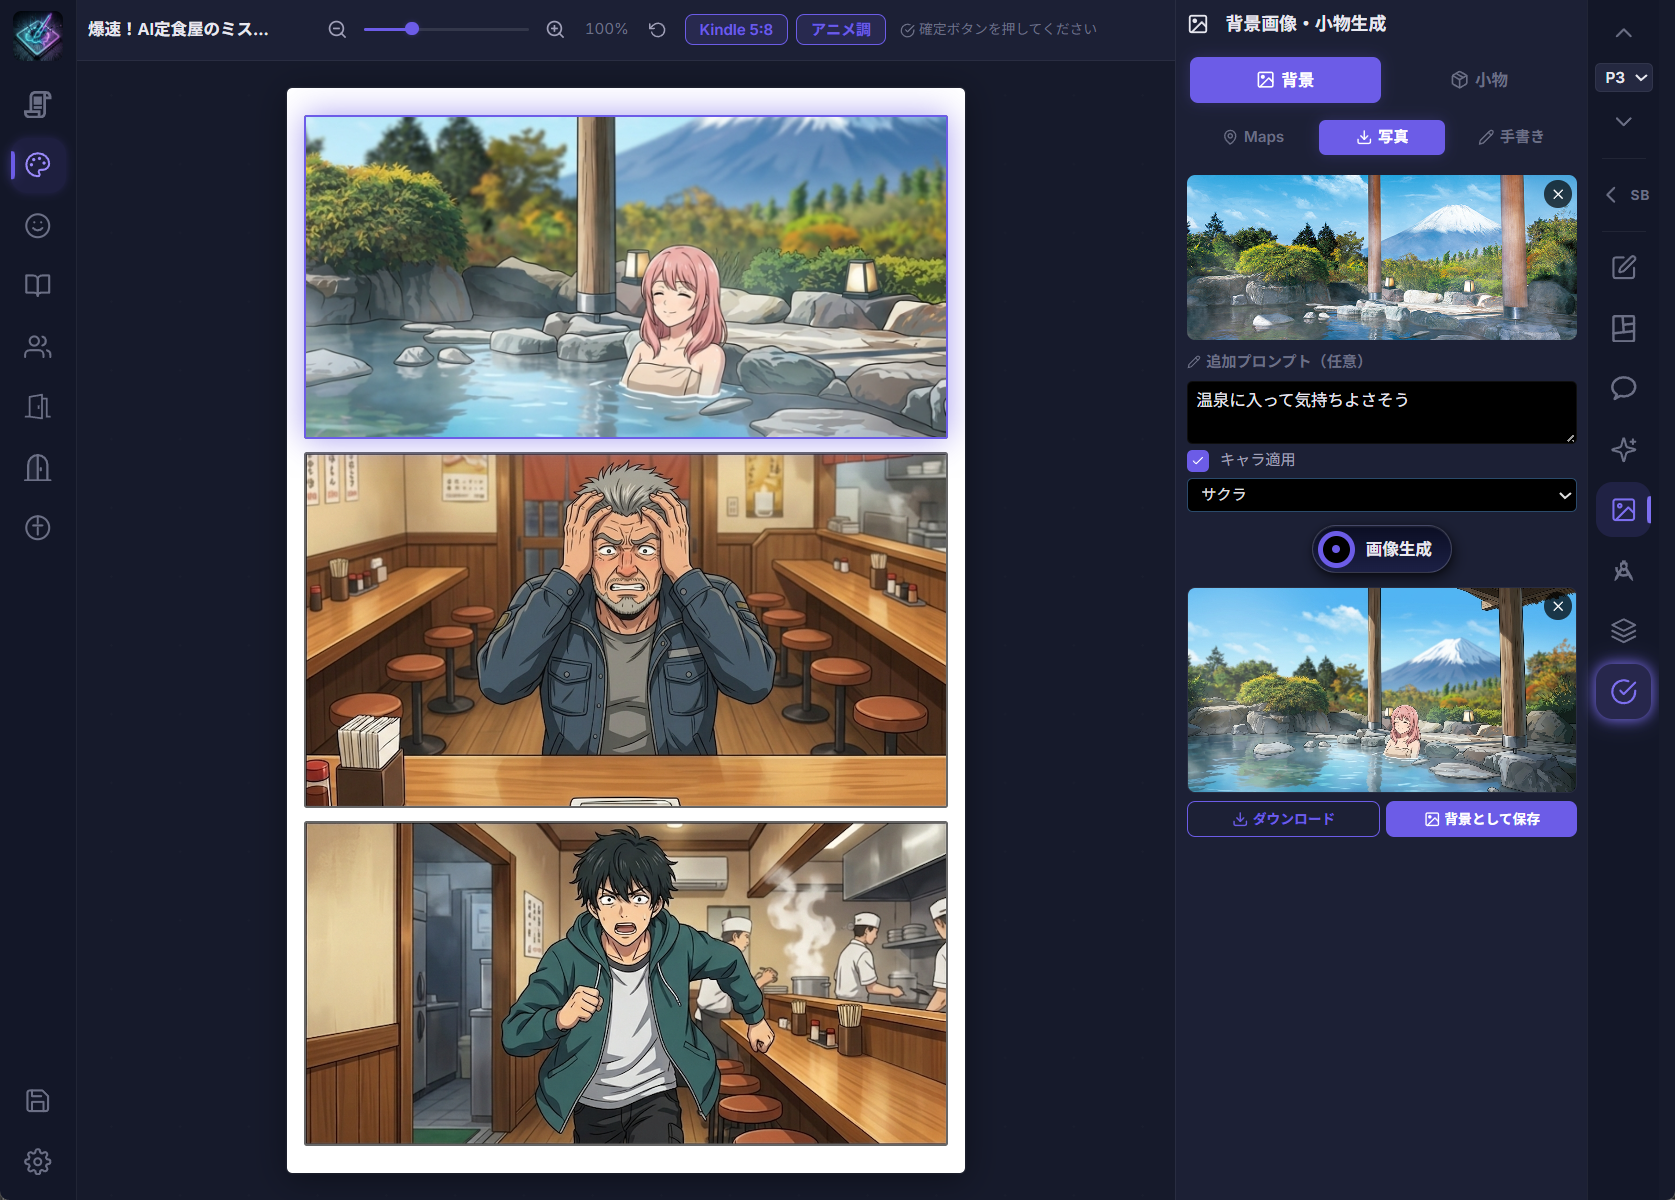Click the 背景として保存 button
Viewport: 1675px width, 1200px height.
[x=1481, y=819]
